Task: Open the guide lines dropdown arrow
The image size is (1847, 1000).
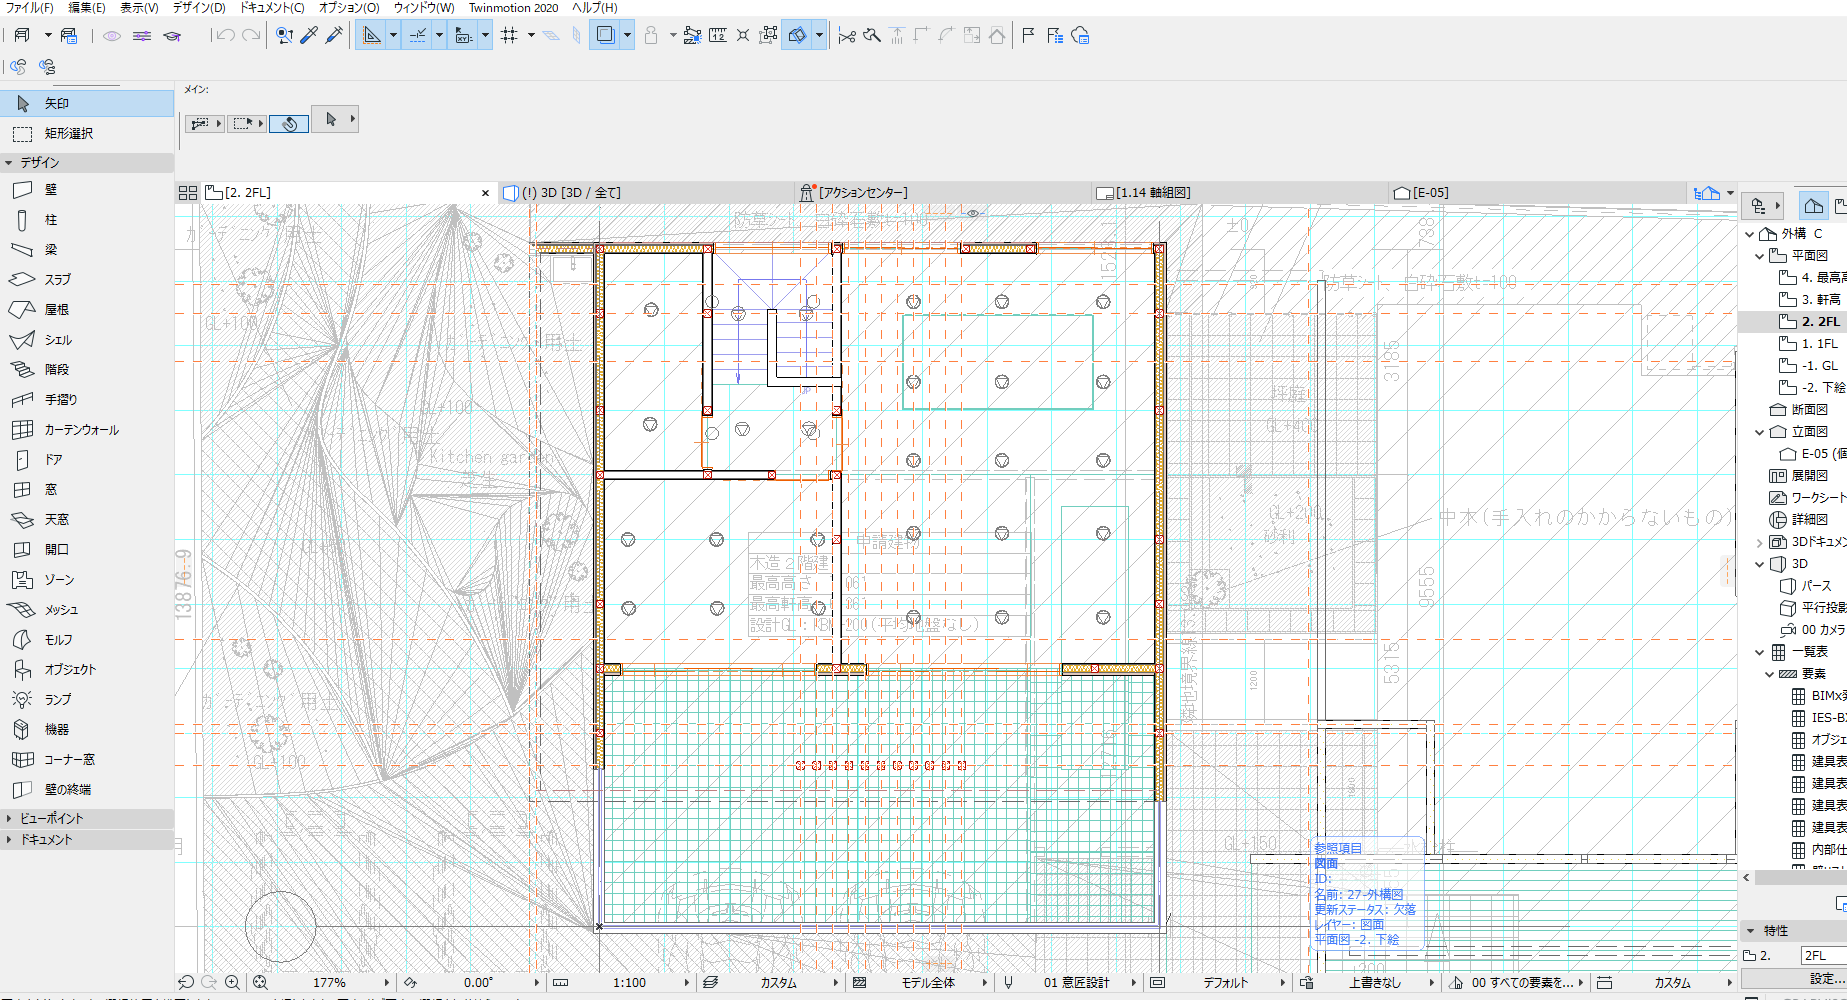Action: click(x=393, y=36)
